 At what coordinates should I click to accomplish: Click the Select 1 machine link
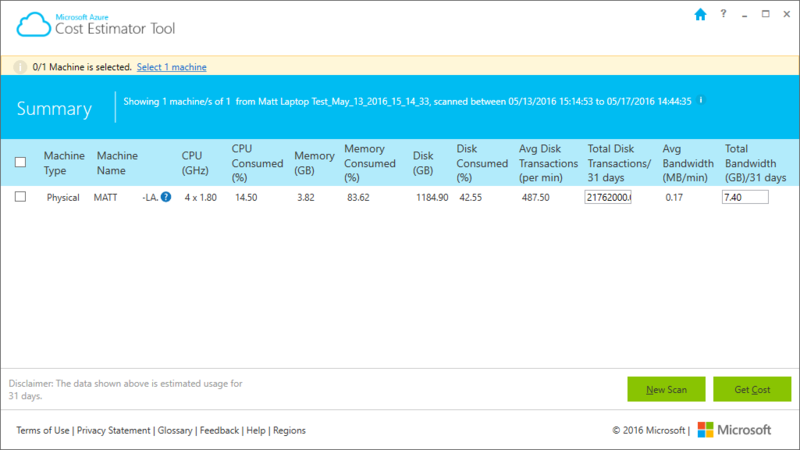(x=171, y=67)
